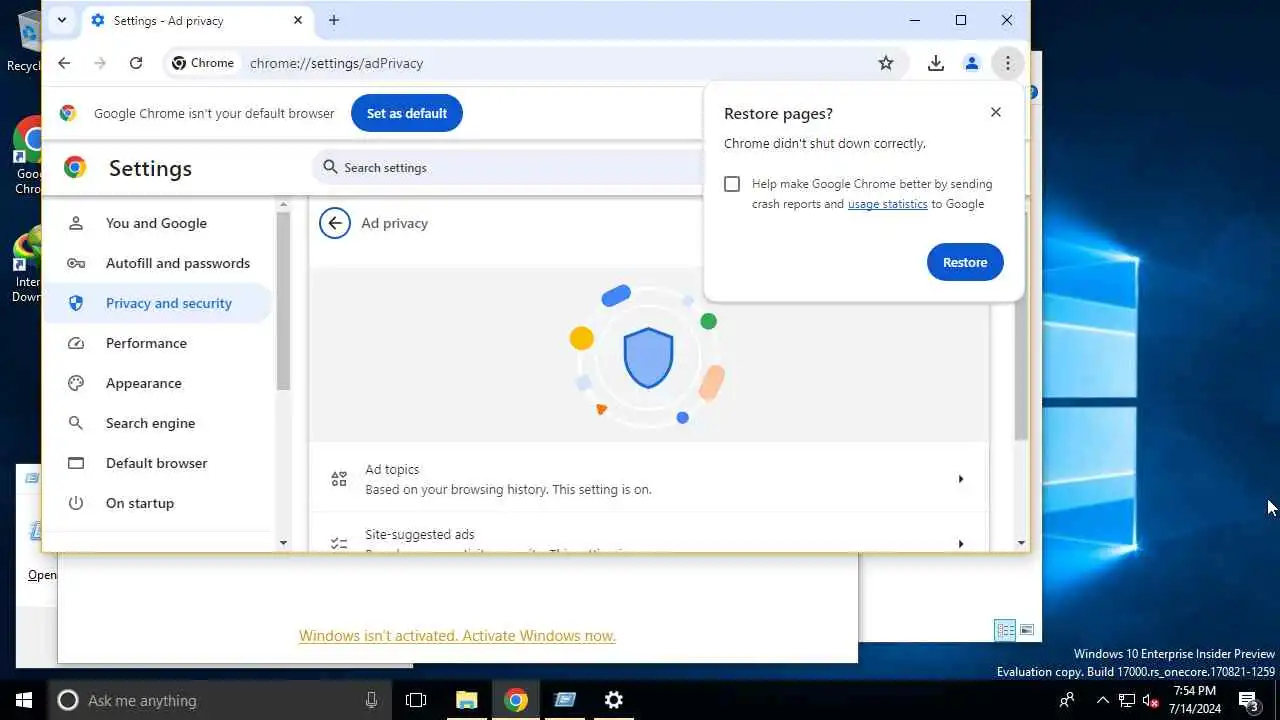Expand the Ad topics row arrow

[x=960, y=479]
